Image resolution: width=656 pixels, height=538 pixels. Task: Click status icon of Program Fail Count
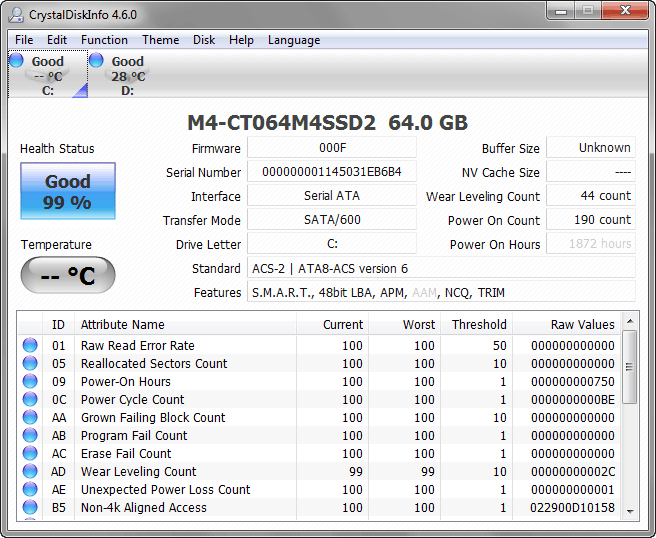pyautogui.click(x=30, y=436)
